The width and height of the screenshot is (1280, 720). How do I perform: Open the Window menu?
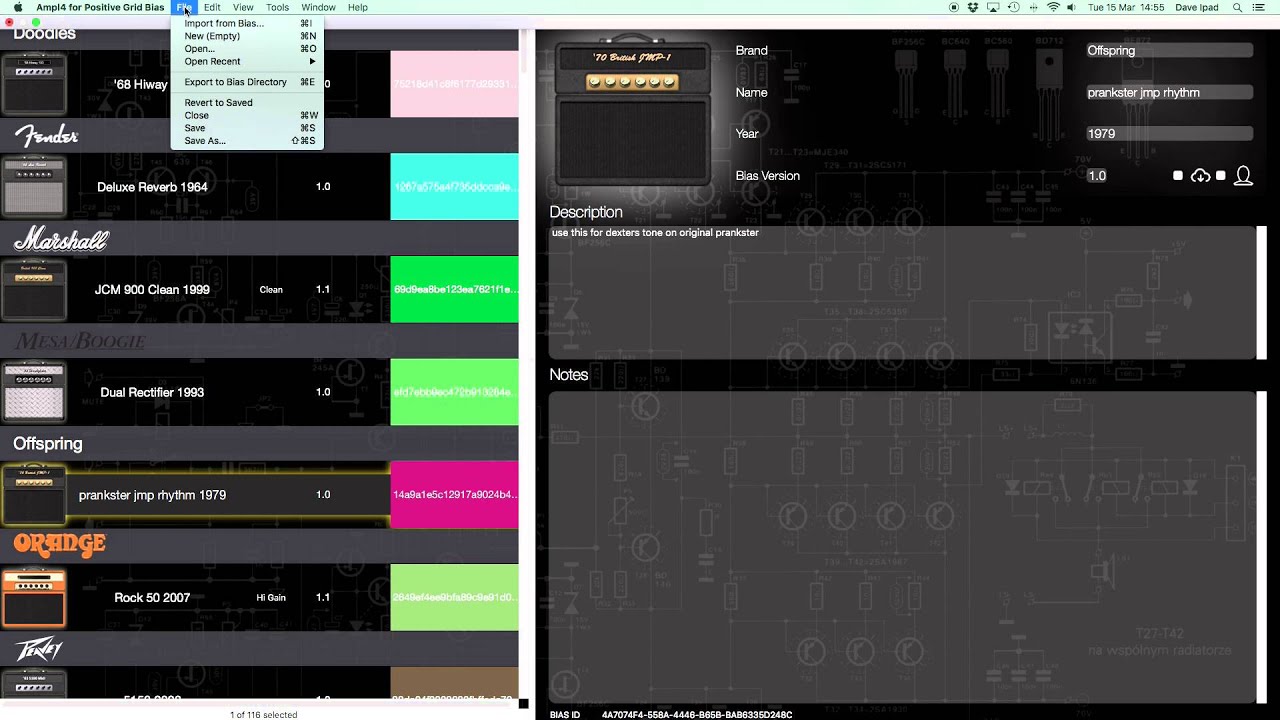click(318, 7)
